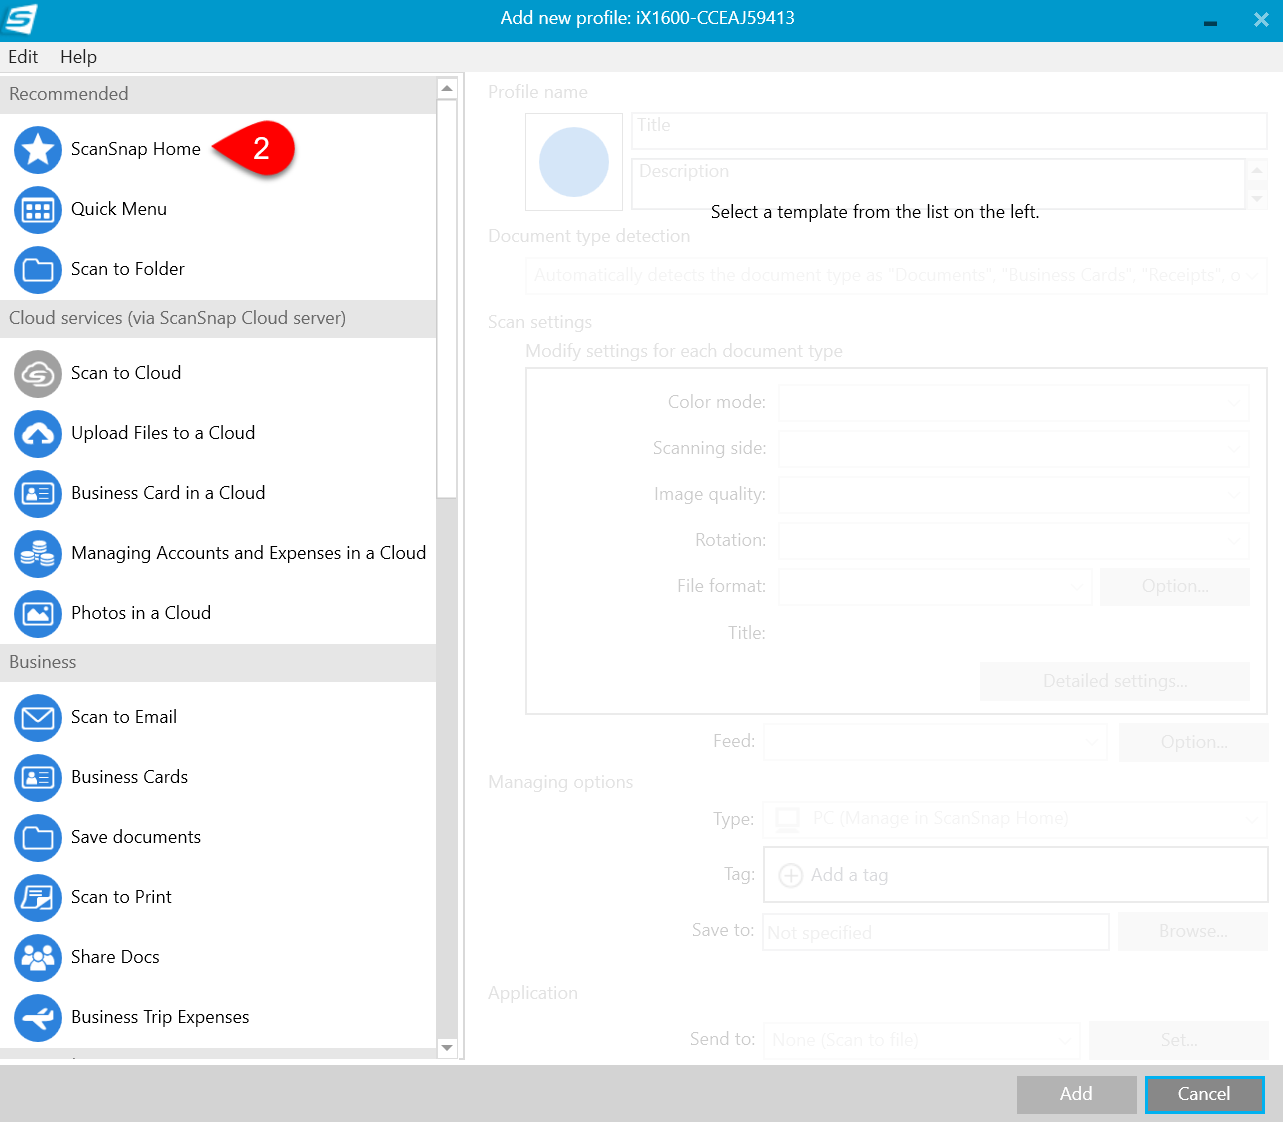Choose Business Card in a Cloud

point(168,493)
